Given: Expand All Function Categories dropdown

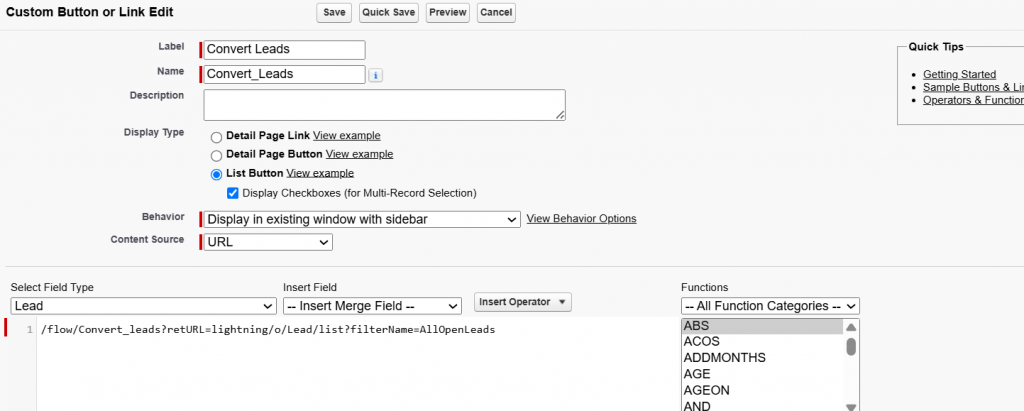Looking at the screenshot, I should [769, 306].
